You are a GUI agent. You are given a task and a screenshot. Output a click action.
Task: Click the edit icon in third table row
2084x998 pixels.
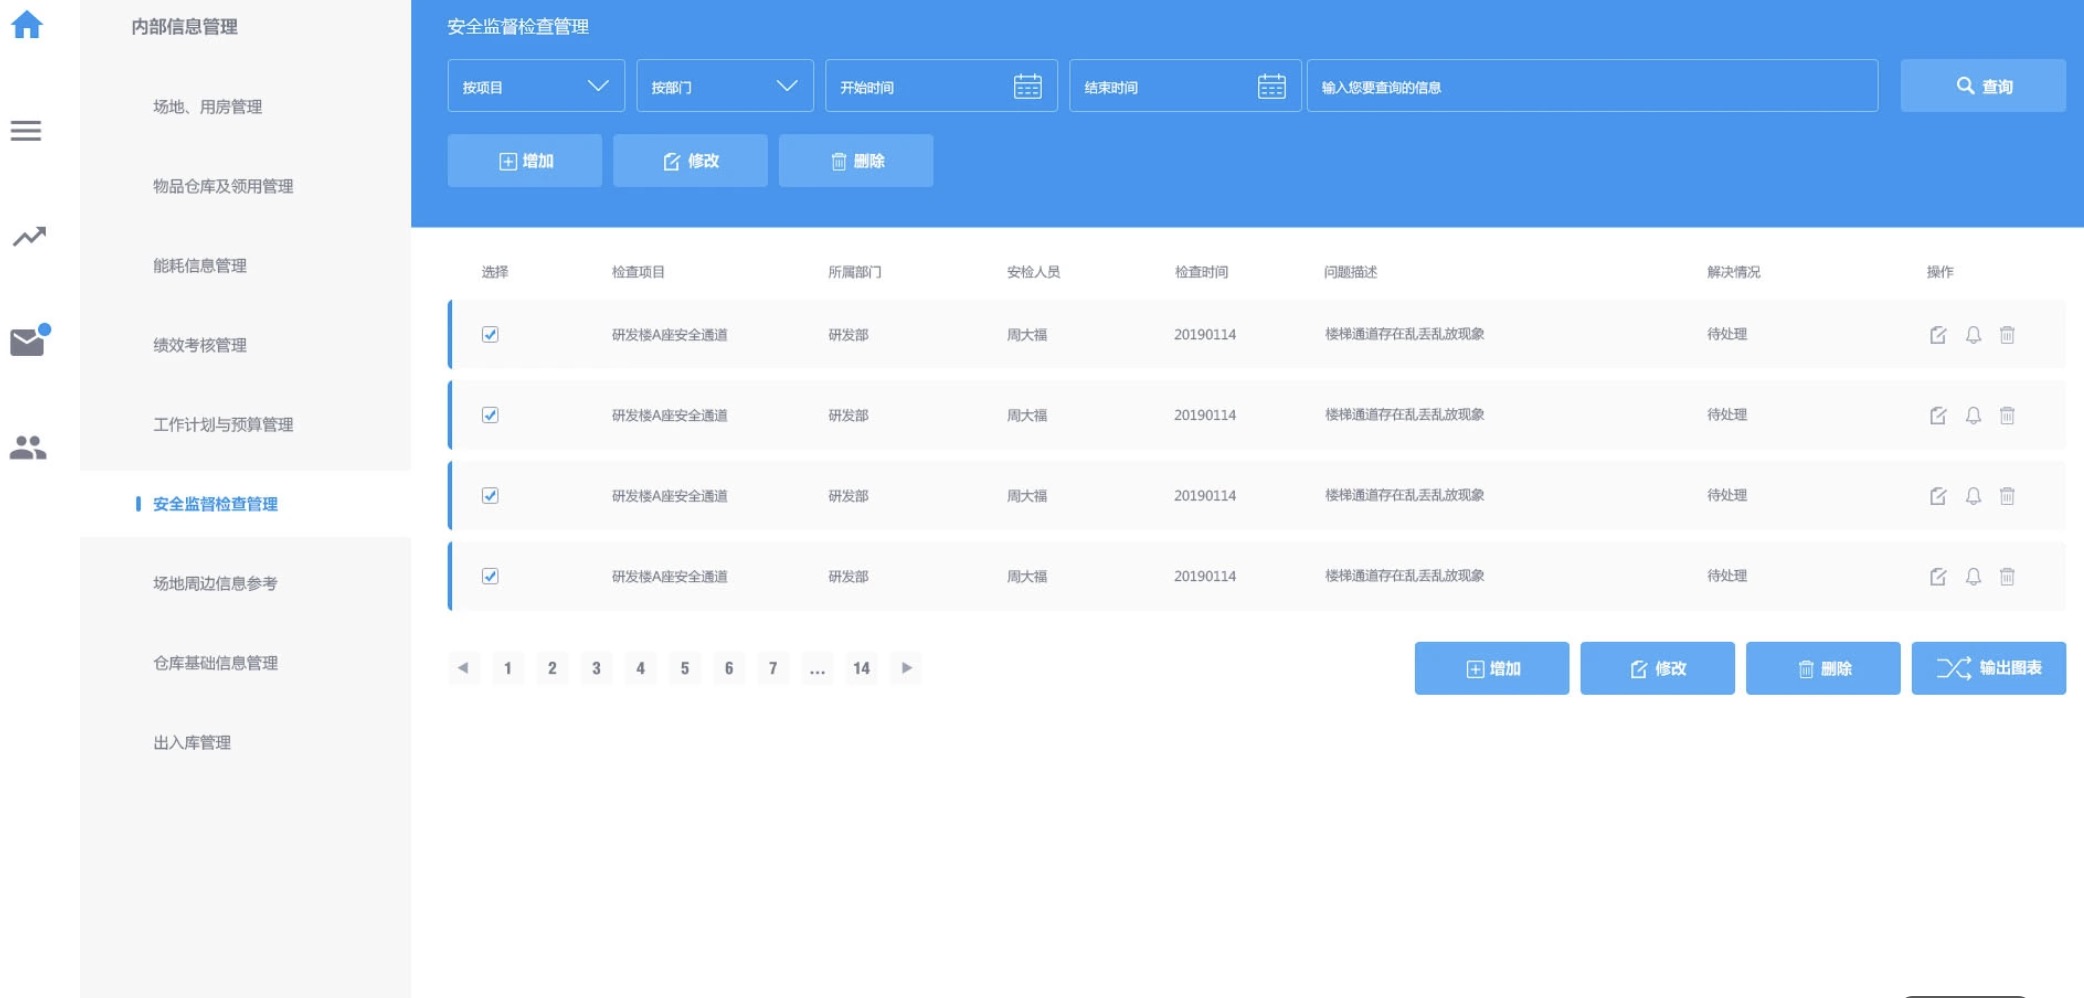pos(1938,496)
